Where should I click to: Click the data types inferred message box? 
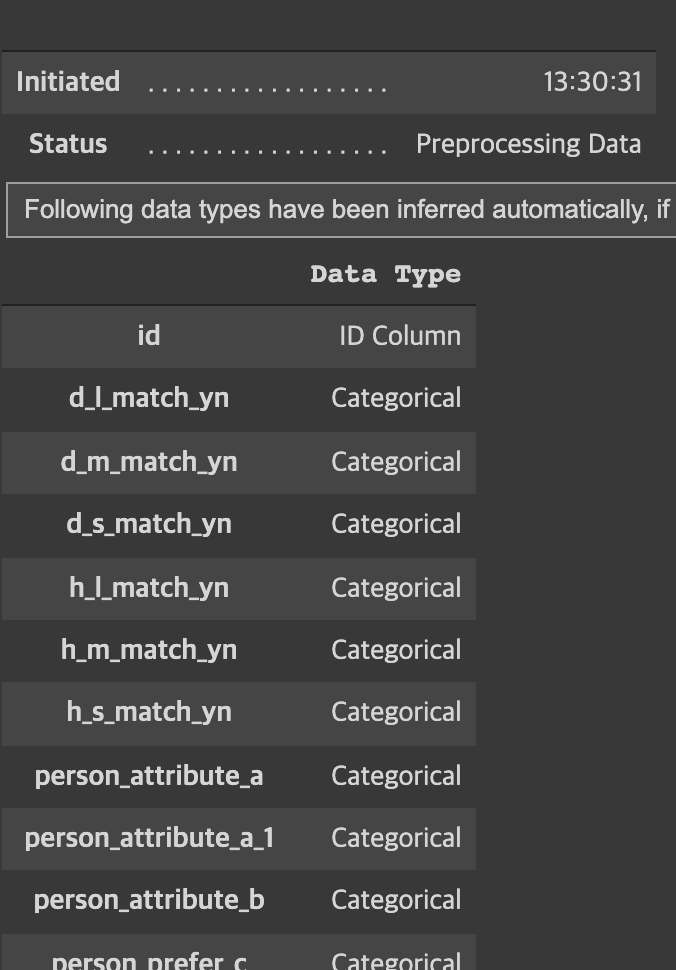341,210
